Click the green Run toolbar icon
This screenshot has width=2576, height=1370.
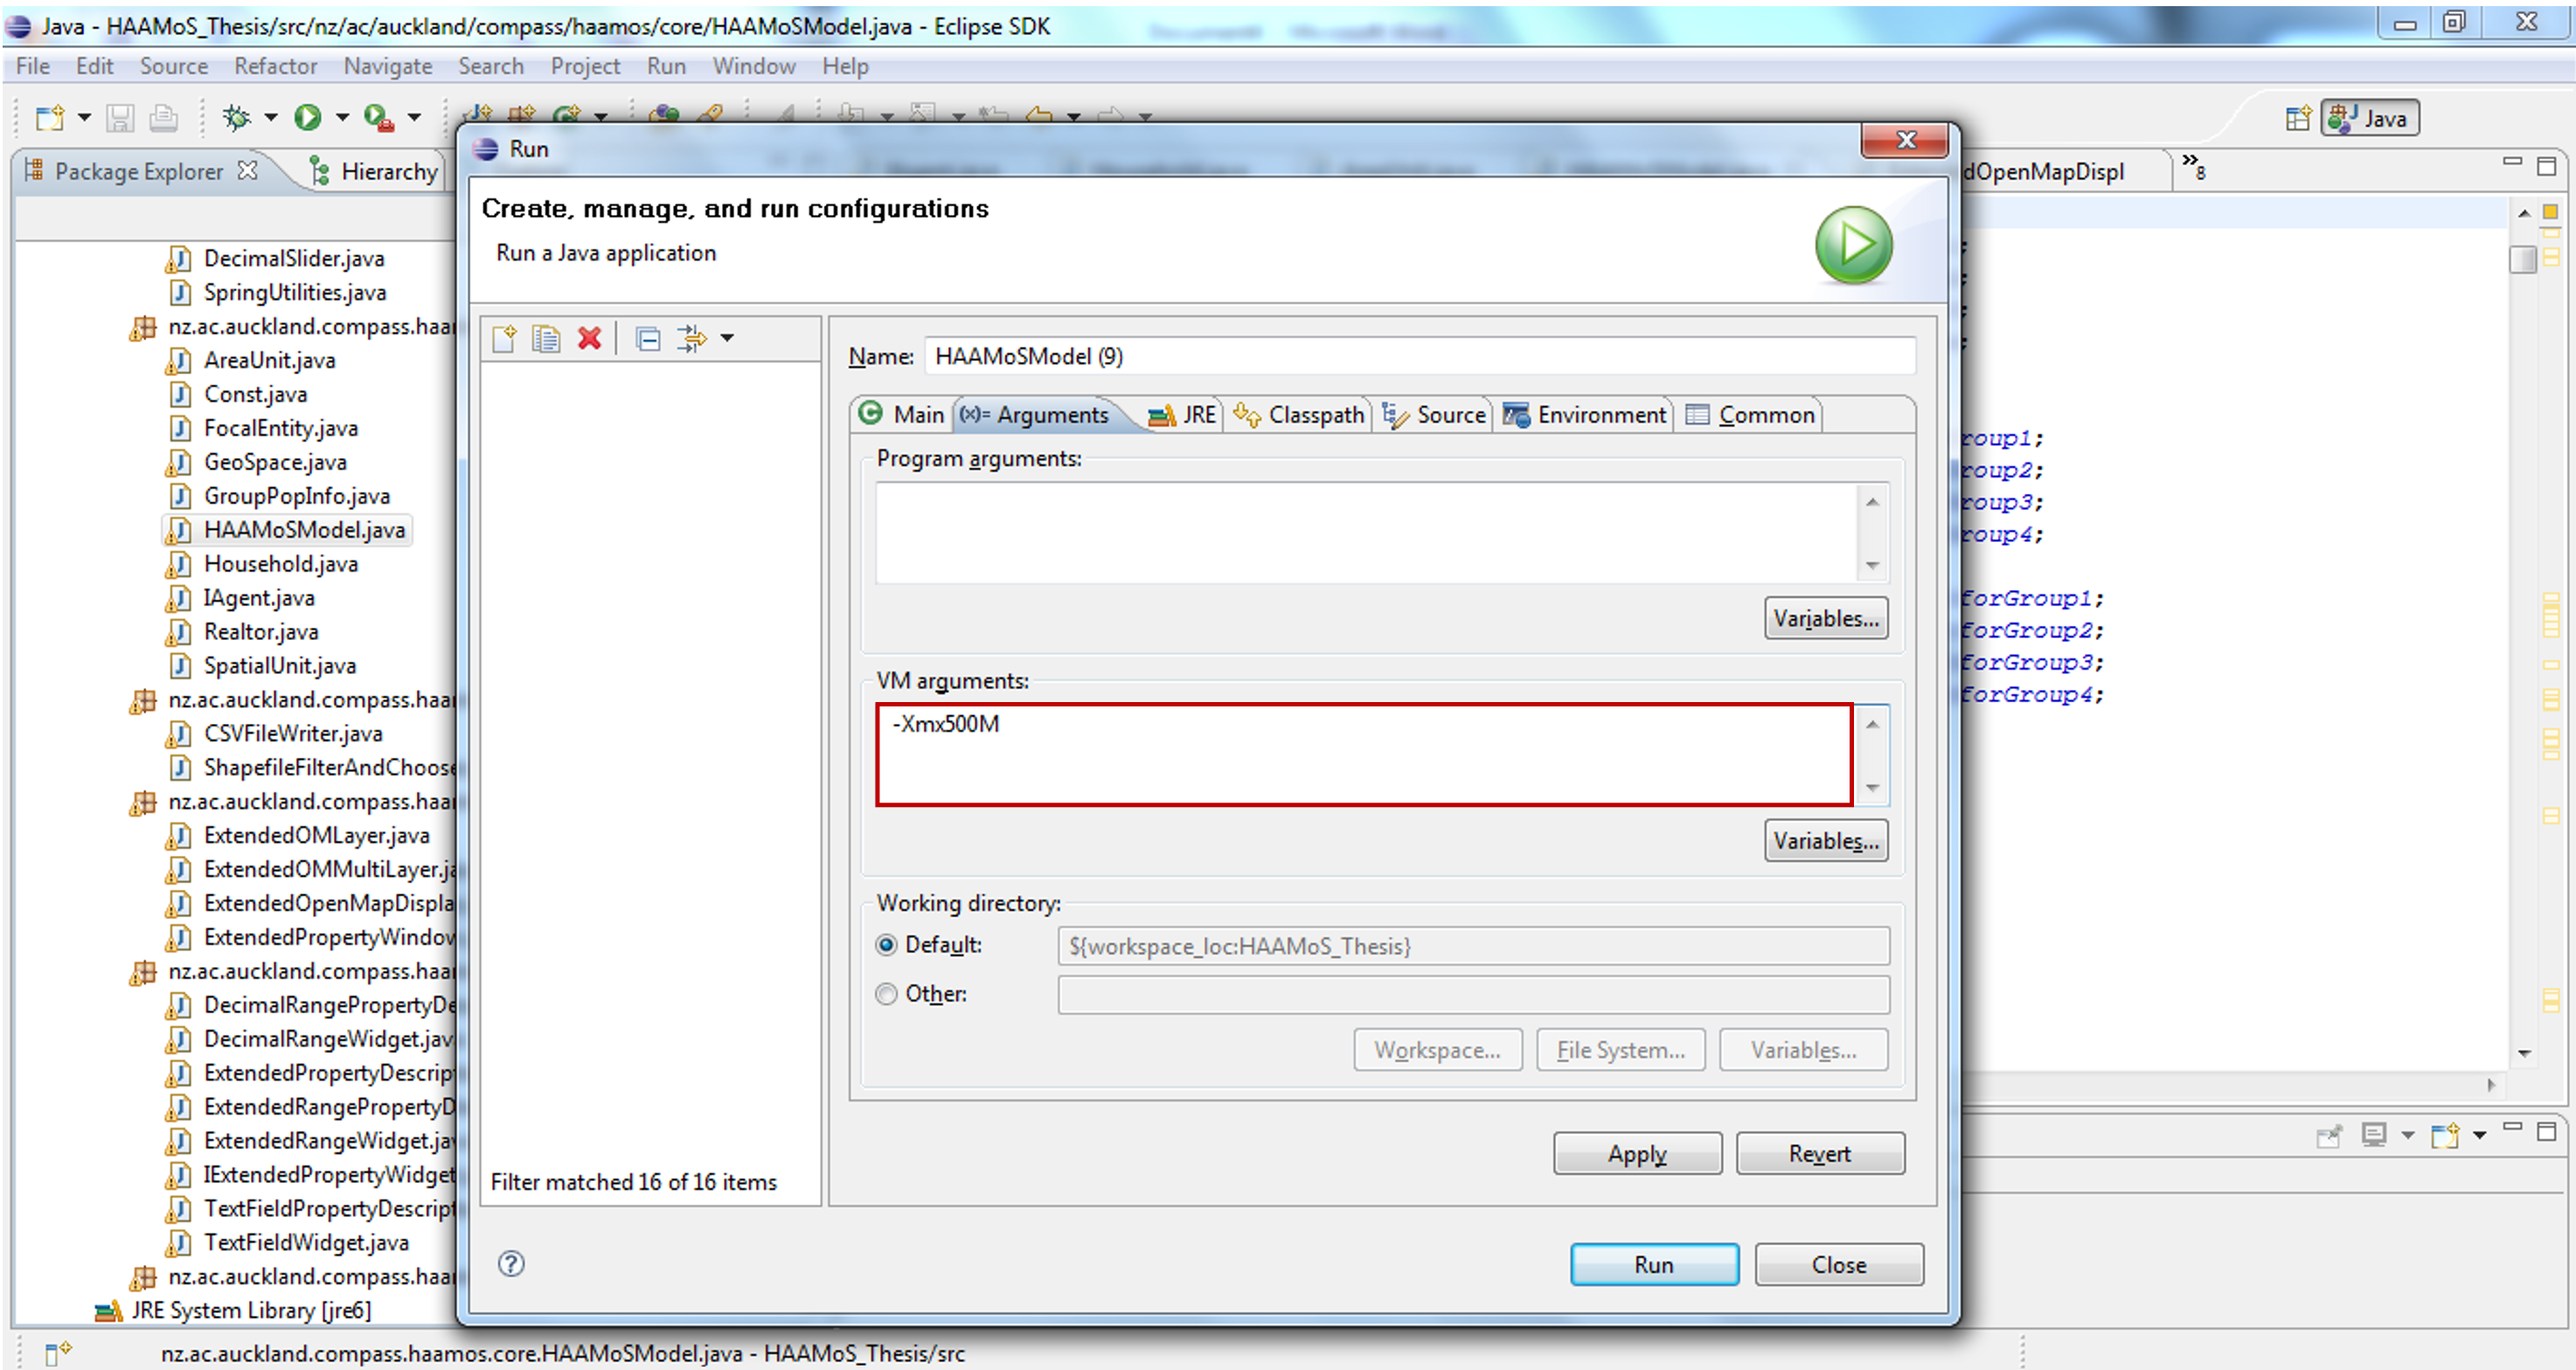[x=307, y=118]
